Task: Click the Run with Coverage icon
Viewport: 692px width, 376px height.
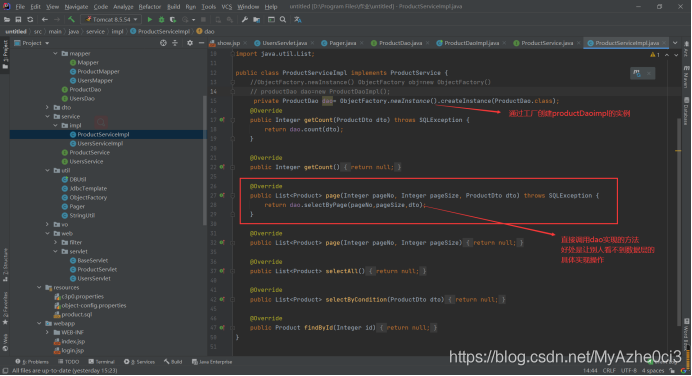Action: coord(173,19)
